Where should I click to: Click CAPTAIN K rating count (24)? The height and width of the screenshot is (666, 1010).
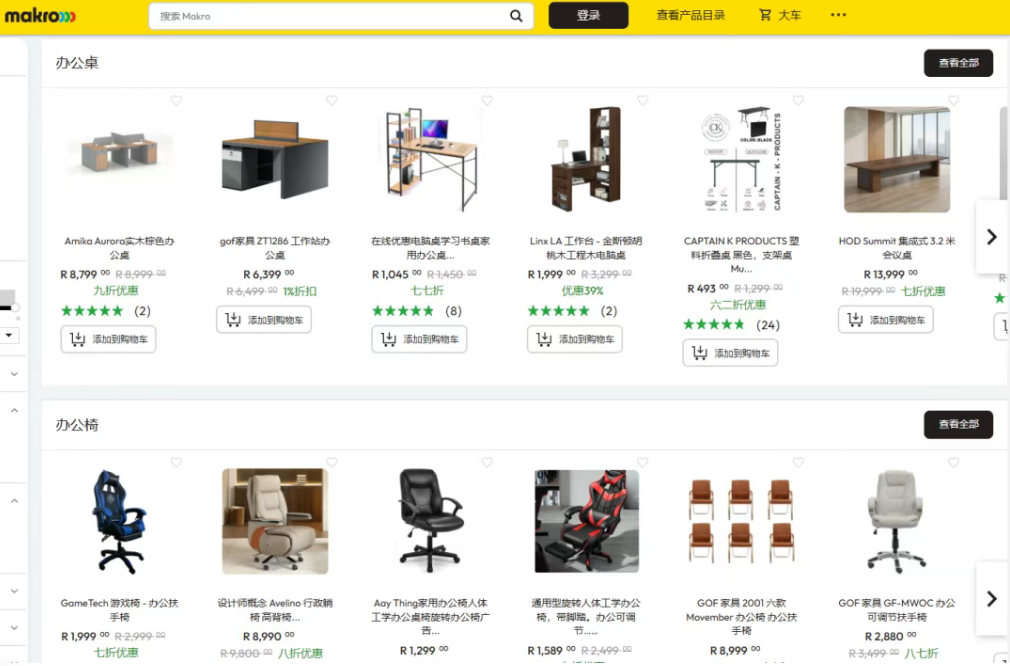tap(767, 325)
